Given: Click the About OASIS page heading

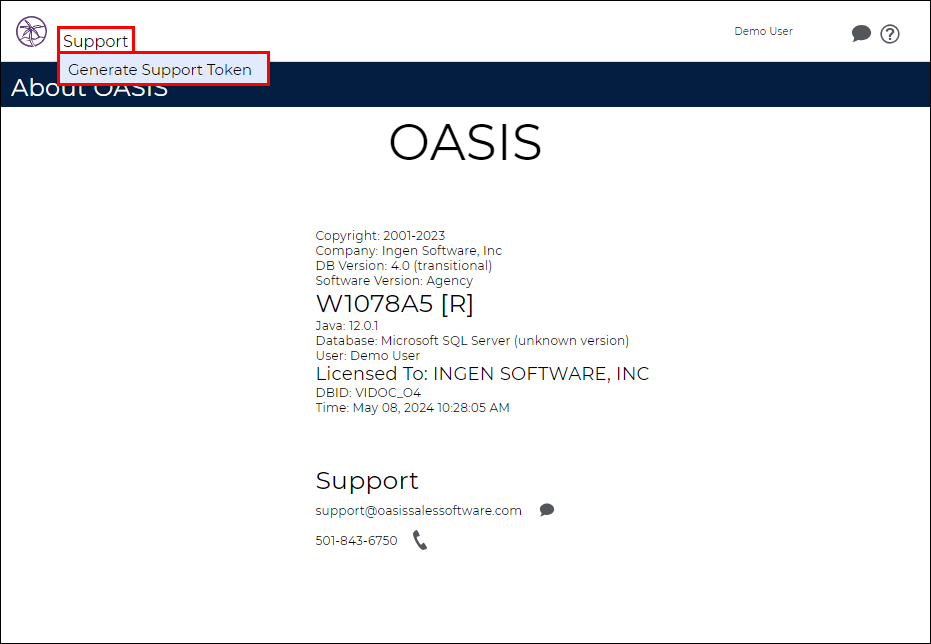Looking at the screenshot, I should (89, 88).
